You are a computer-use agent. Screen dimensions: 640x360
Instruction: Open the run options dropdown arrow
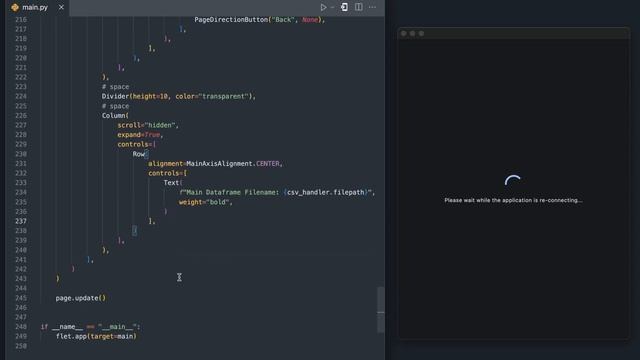pos(332,7)
